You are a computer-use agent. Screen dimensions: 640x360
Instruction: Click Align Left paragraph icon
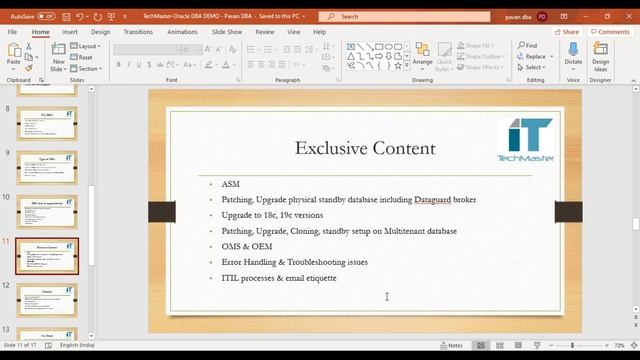pos(250,64)
